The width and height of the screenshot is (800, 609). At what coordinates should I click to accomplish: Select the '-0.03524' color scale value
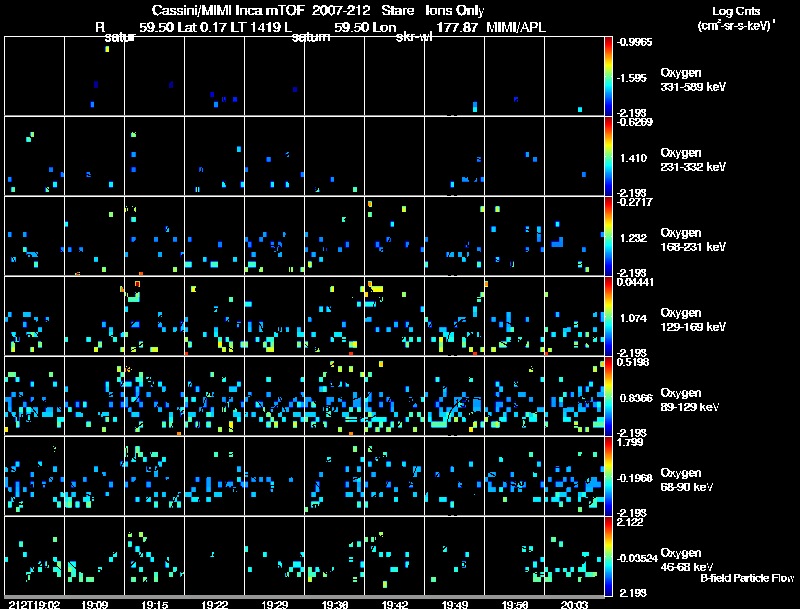637,559
